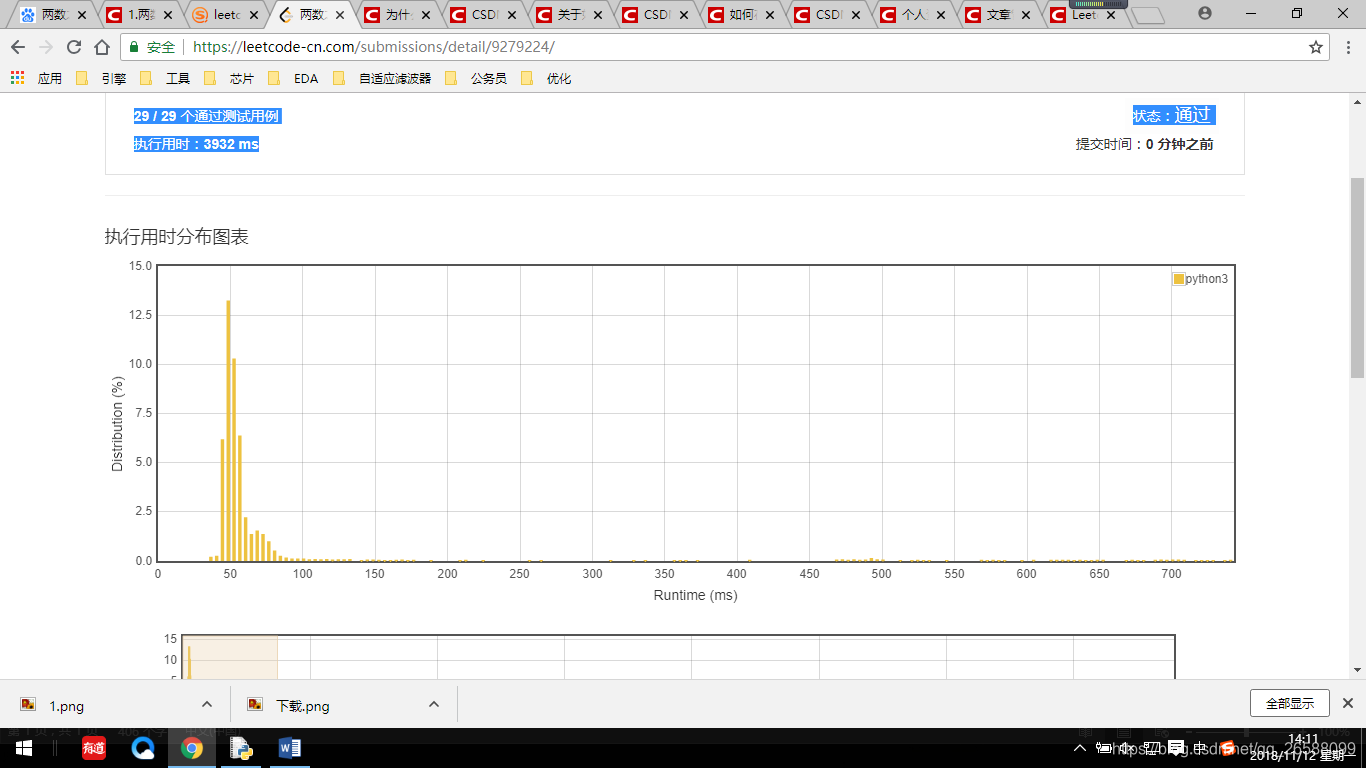Expand options for 下载.png download
This screenshot has width=1366, height=768.
(434, 704)
